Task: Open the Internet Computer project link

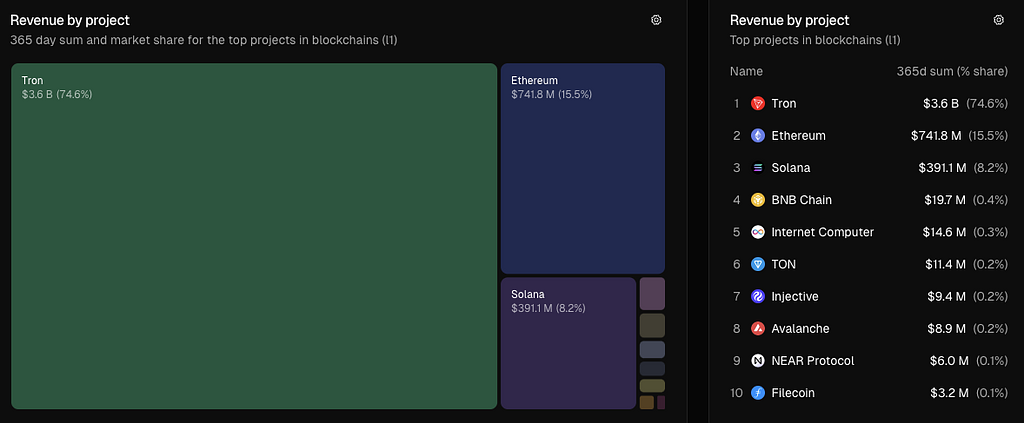Action: [x=822, y=232]
